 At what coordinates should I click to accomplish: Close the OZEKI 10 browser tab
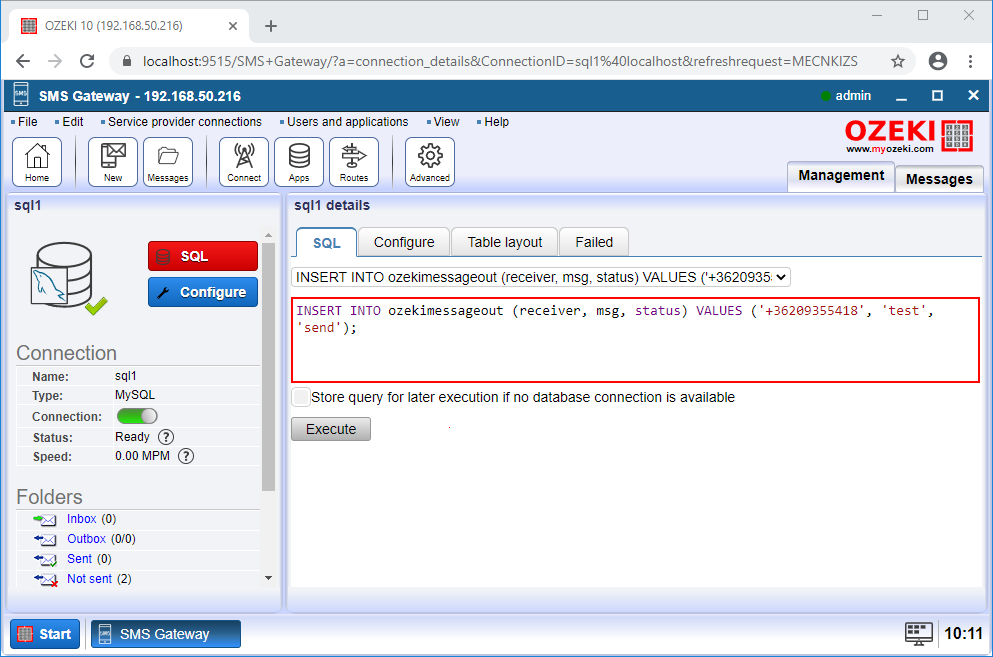point(232,26)
